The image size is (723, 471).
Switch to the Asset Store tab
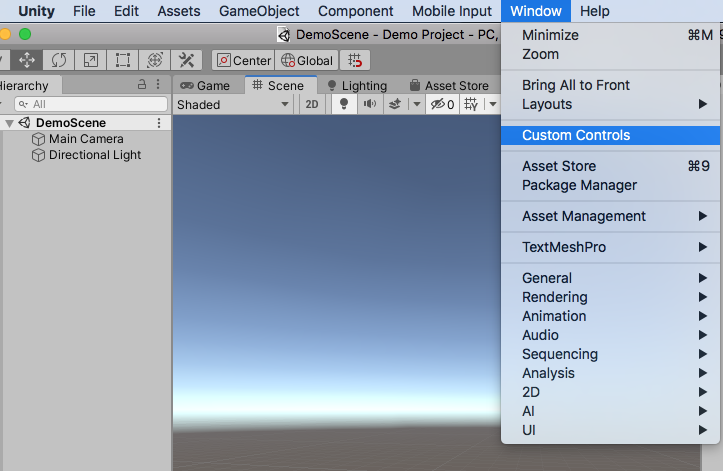click(449, 85)
